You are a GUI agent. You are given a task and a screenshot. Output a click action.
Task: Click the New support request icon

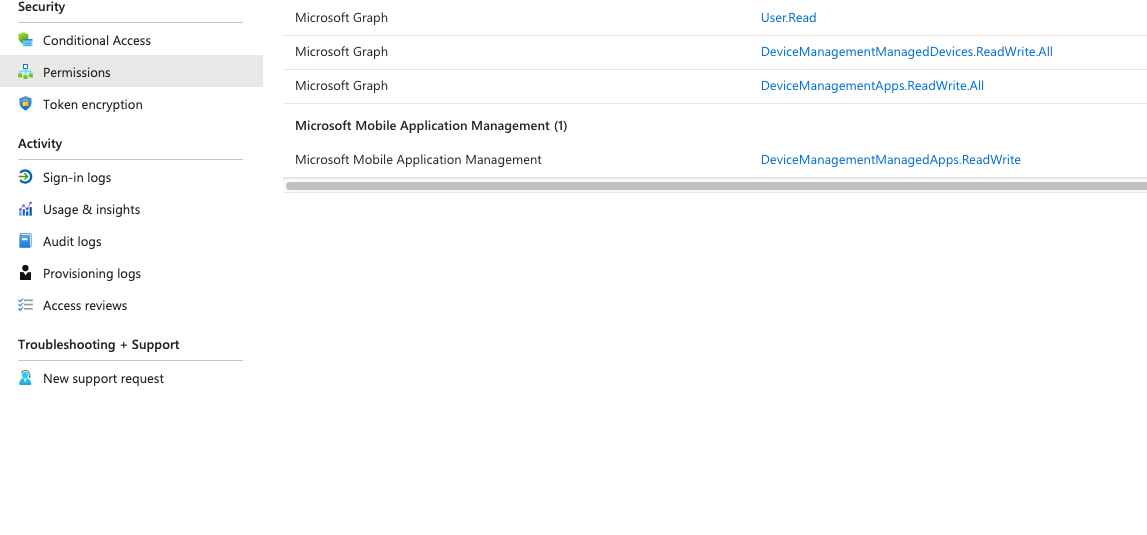click(26, 378)
